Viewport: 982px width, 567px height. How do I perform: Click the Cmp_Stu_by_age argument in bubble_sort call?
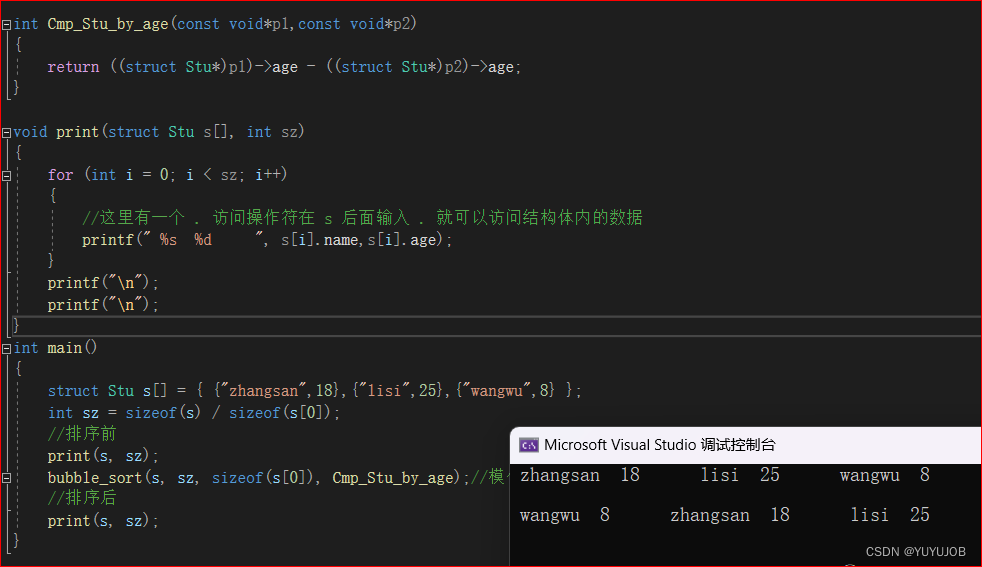click(393, 478)
